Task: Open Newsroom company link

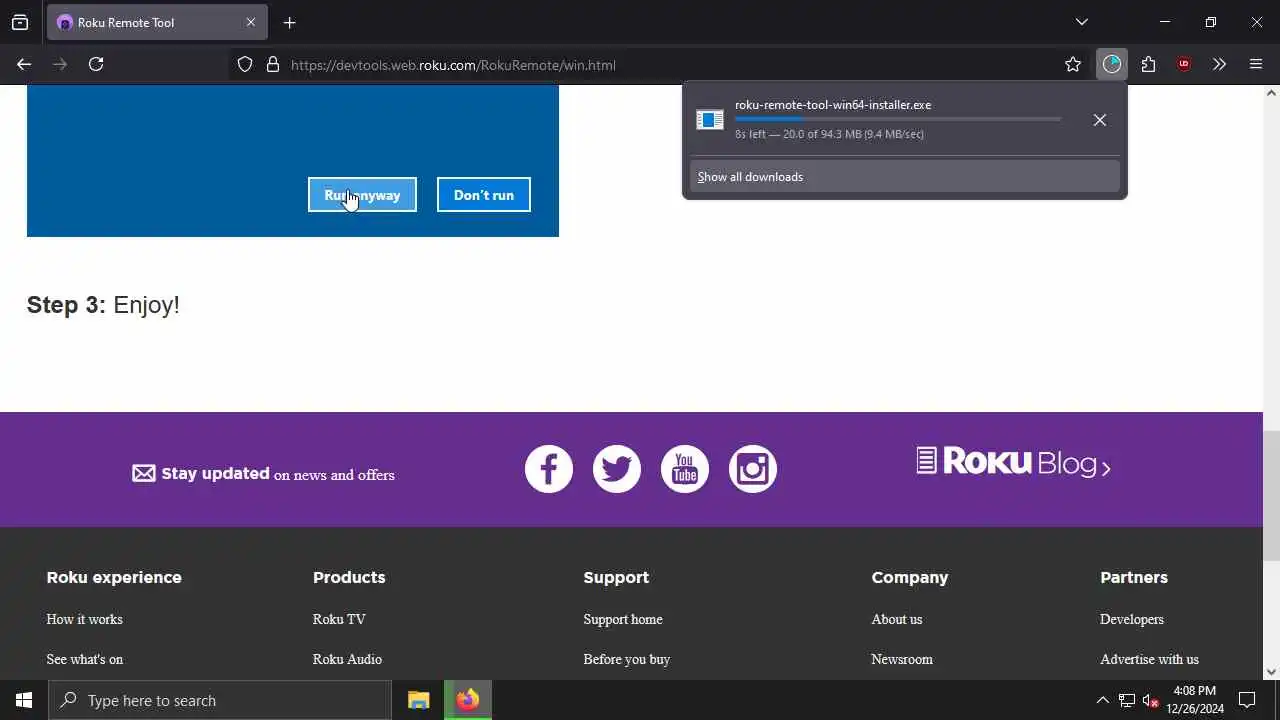Action: [902, 659]
